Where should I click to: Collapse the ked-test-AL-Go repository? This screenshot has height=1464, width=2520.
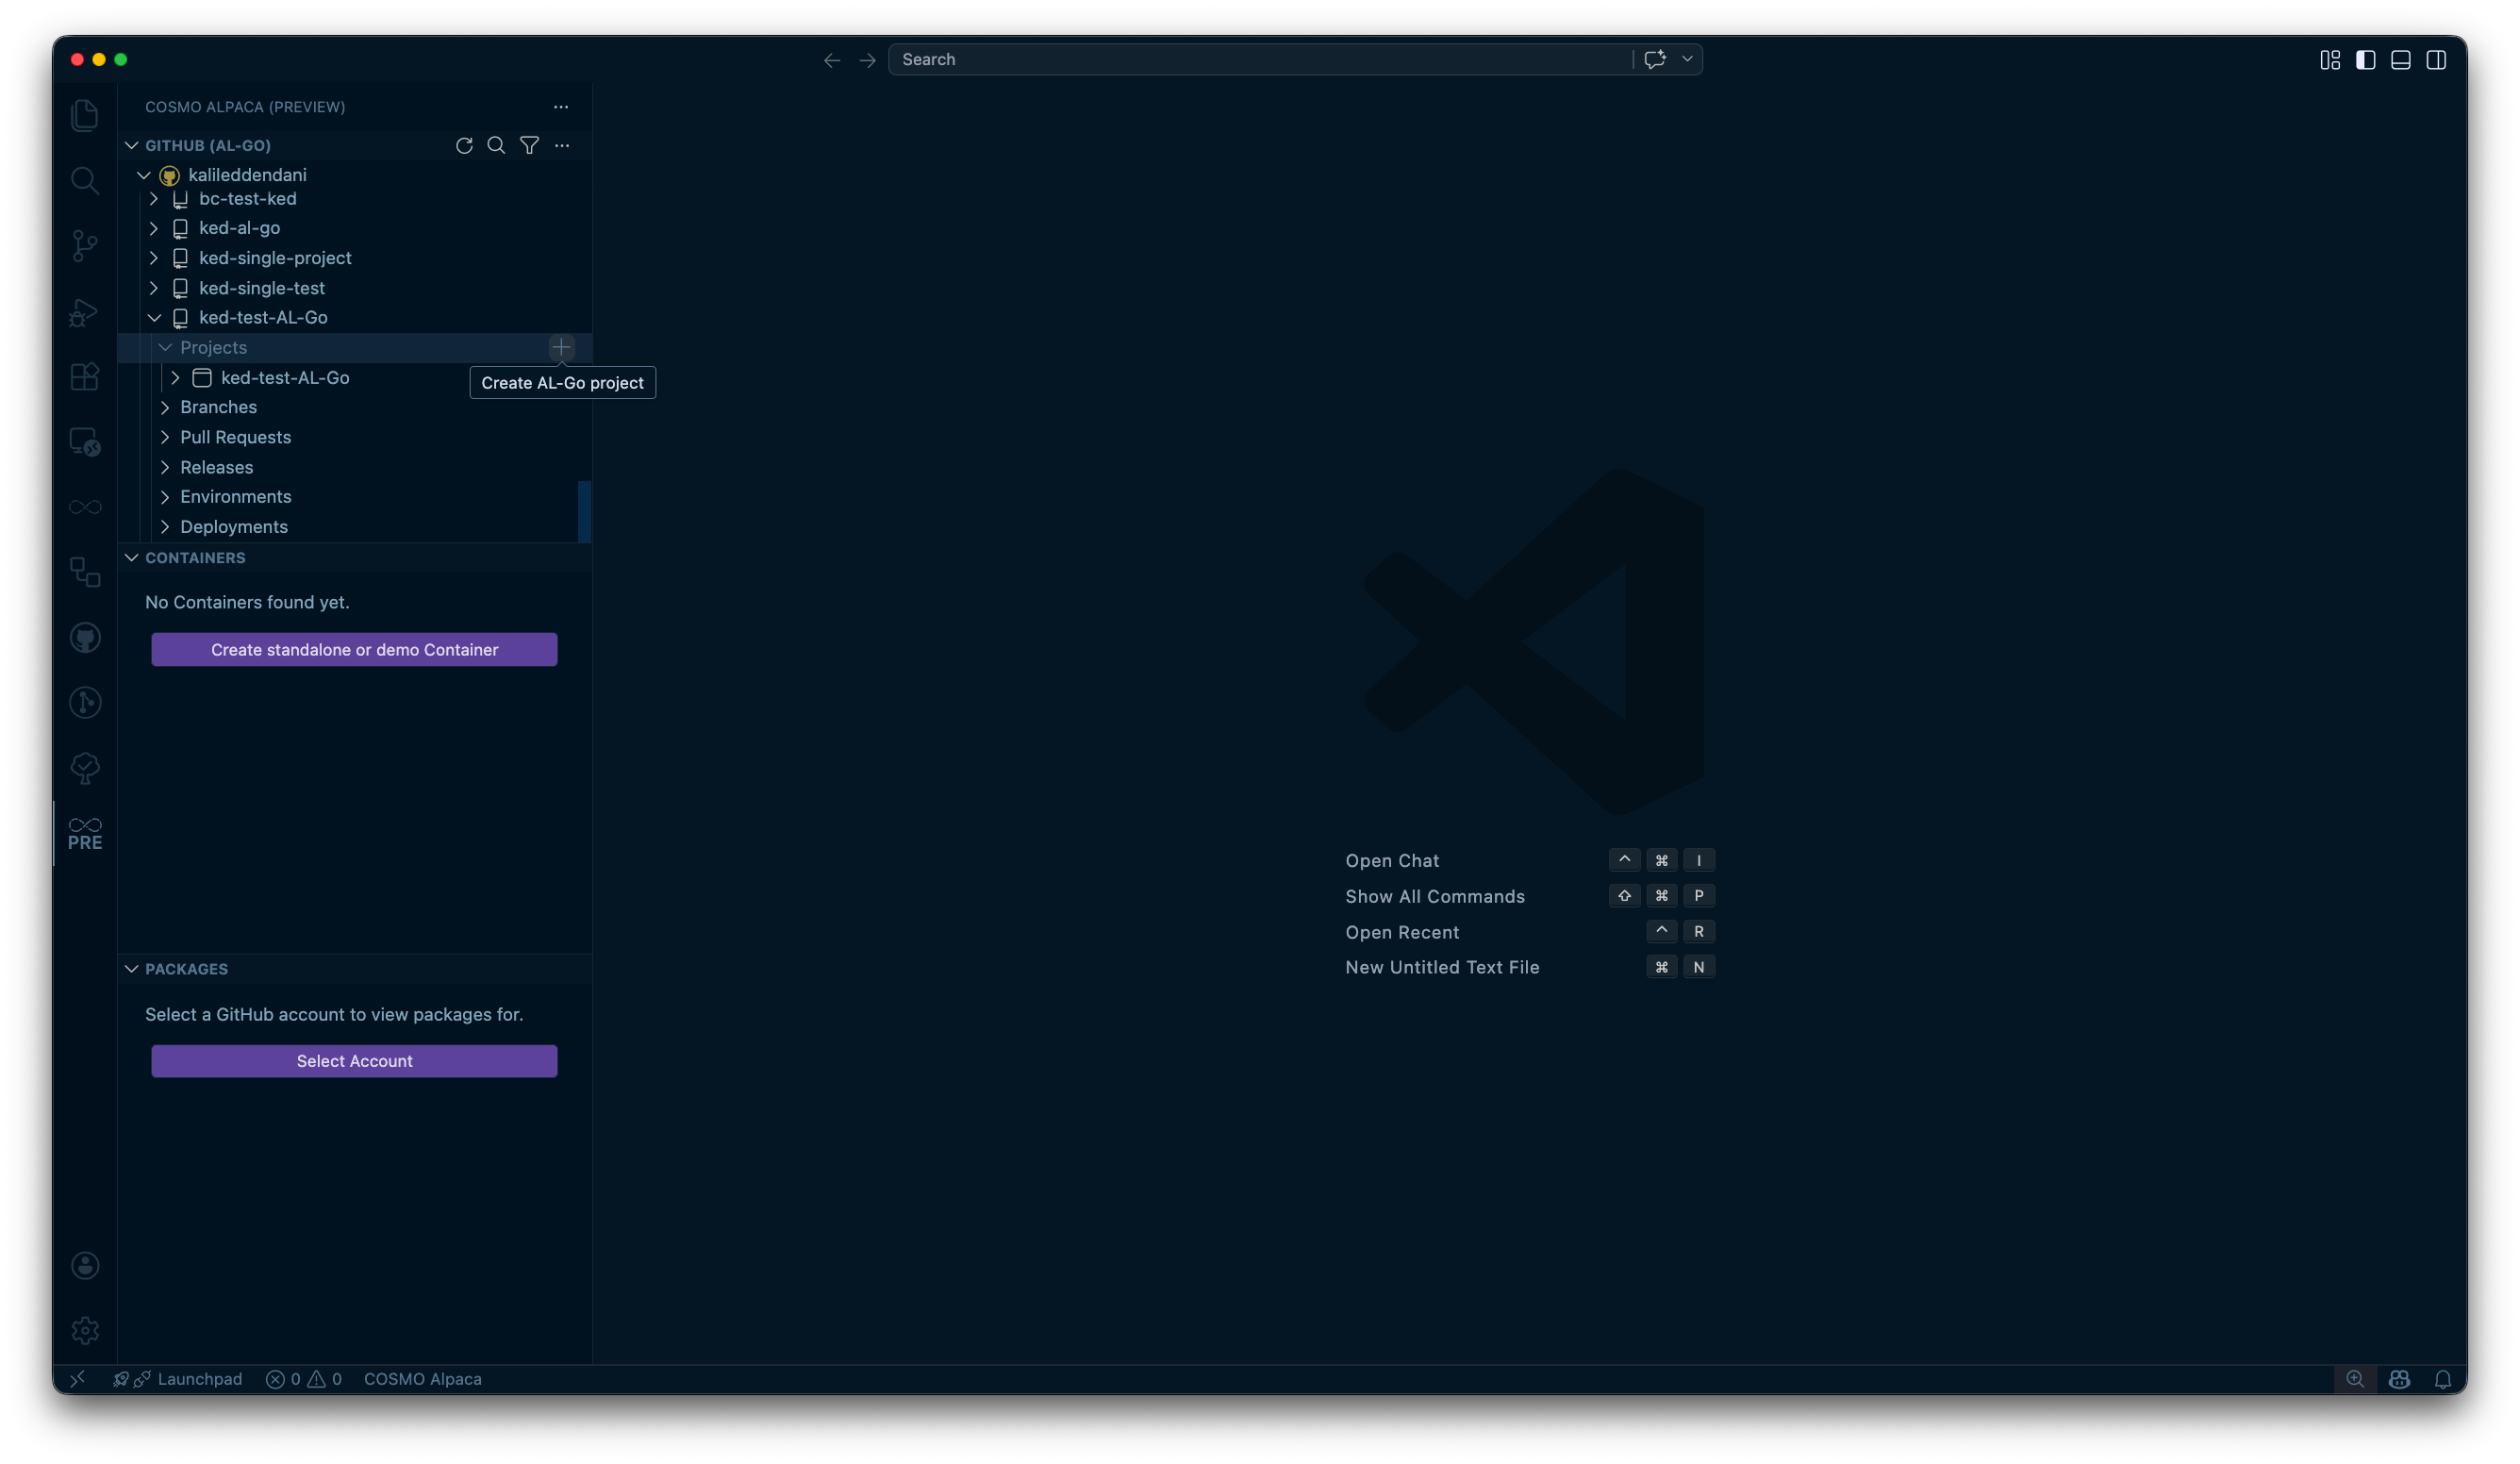pos(154,318)
